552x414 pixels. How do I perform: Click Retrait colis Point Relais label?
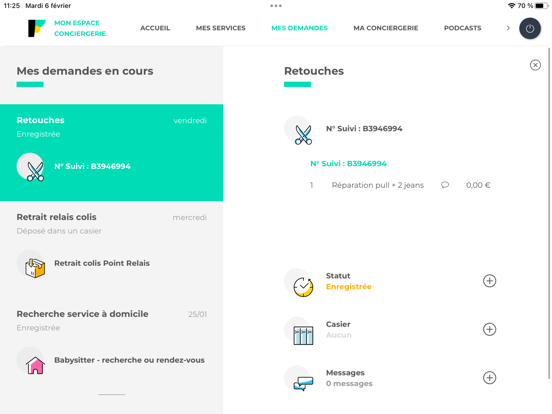(x=102, y=263)
